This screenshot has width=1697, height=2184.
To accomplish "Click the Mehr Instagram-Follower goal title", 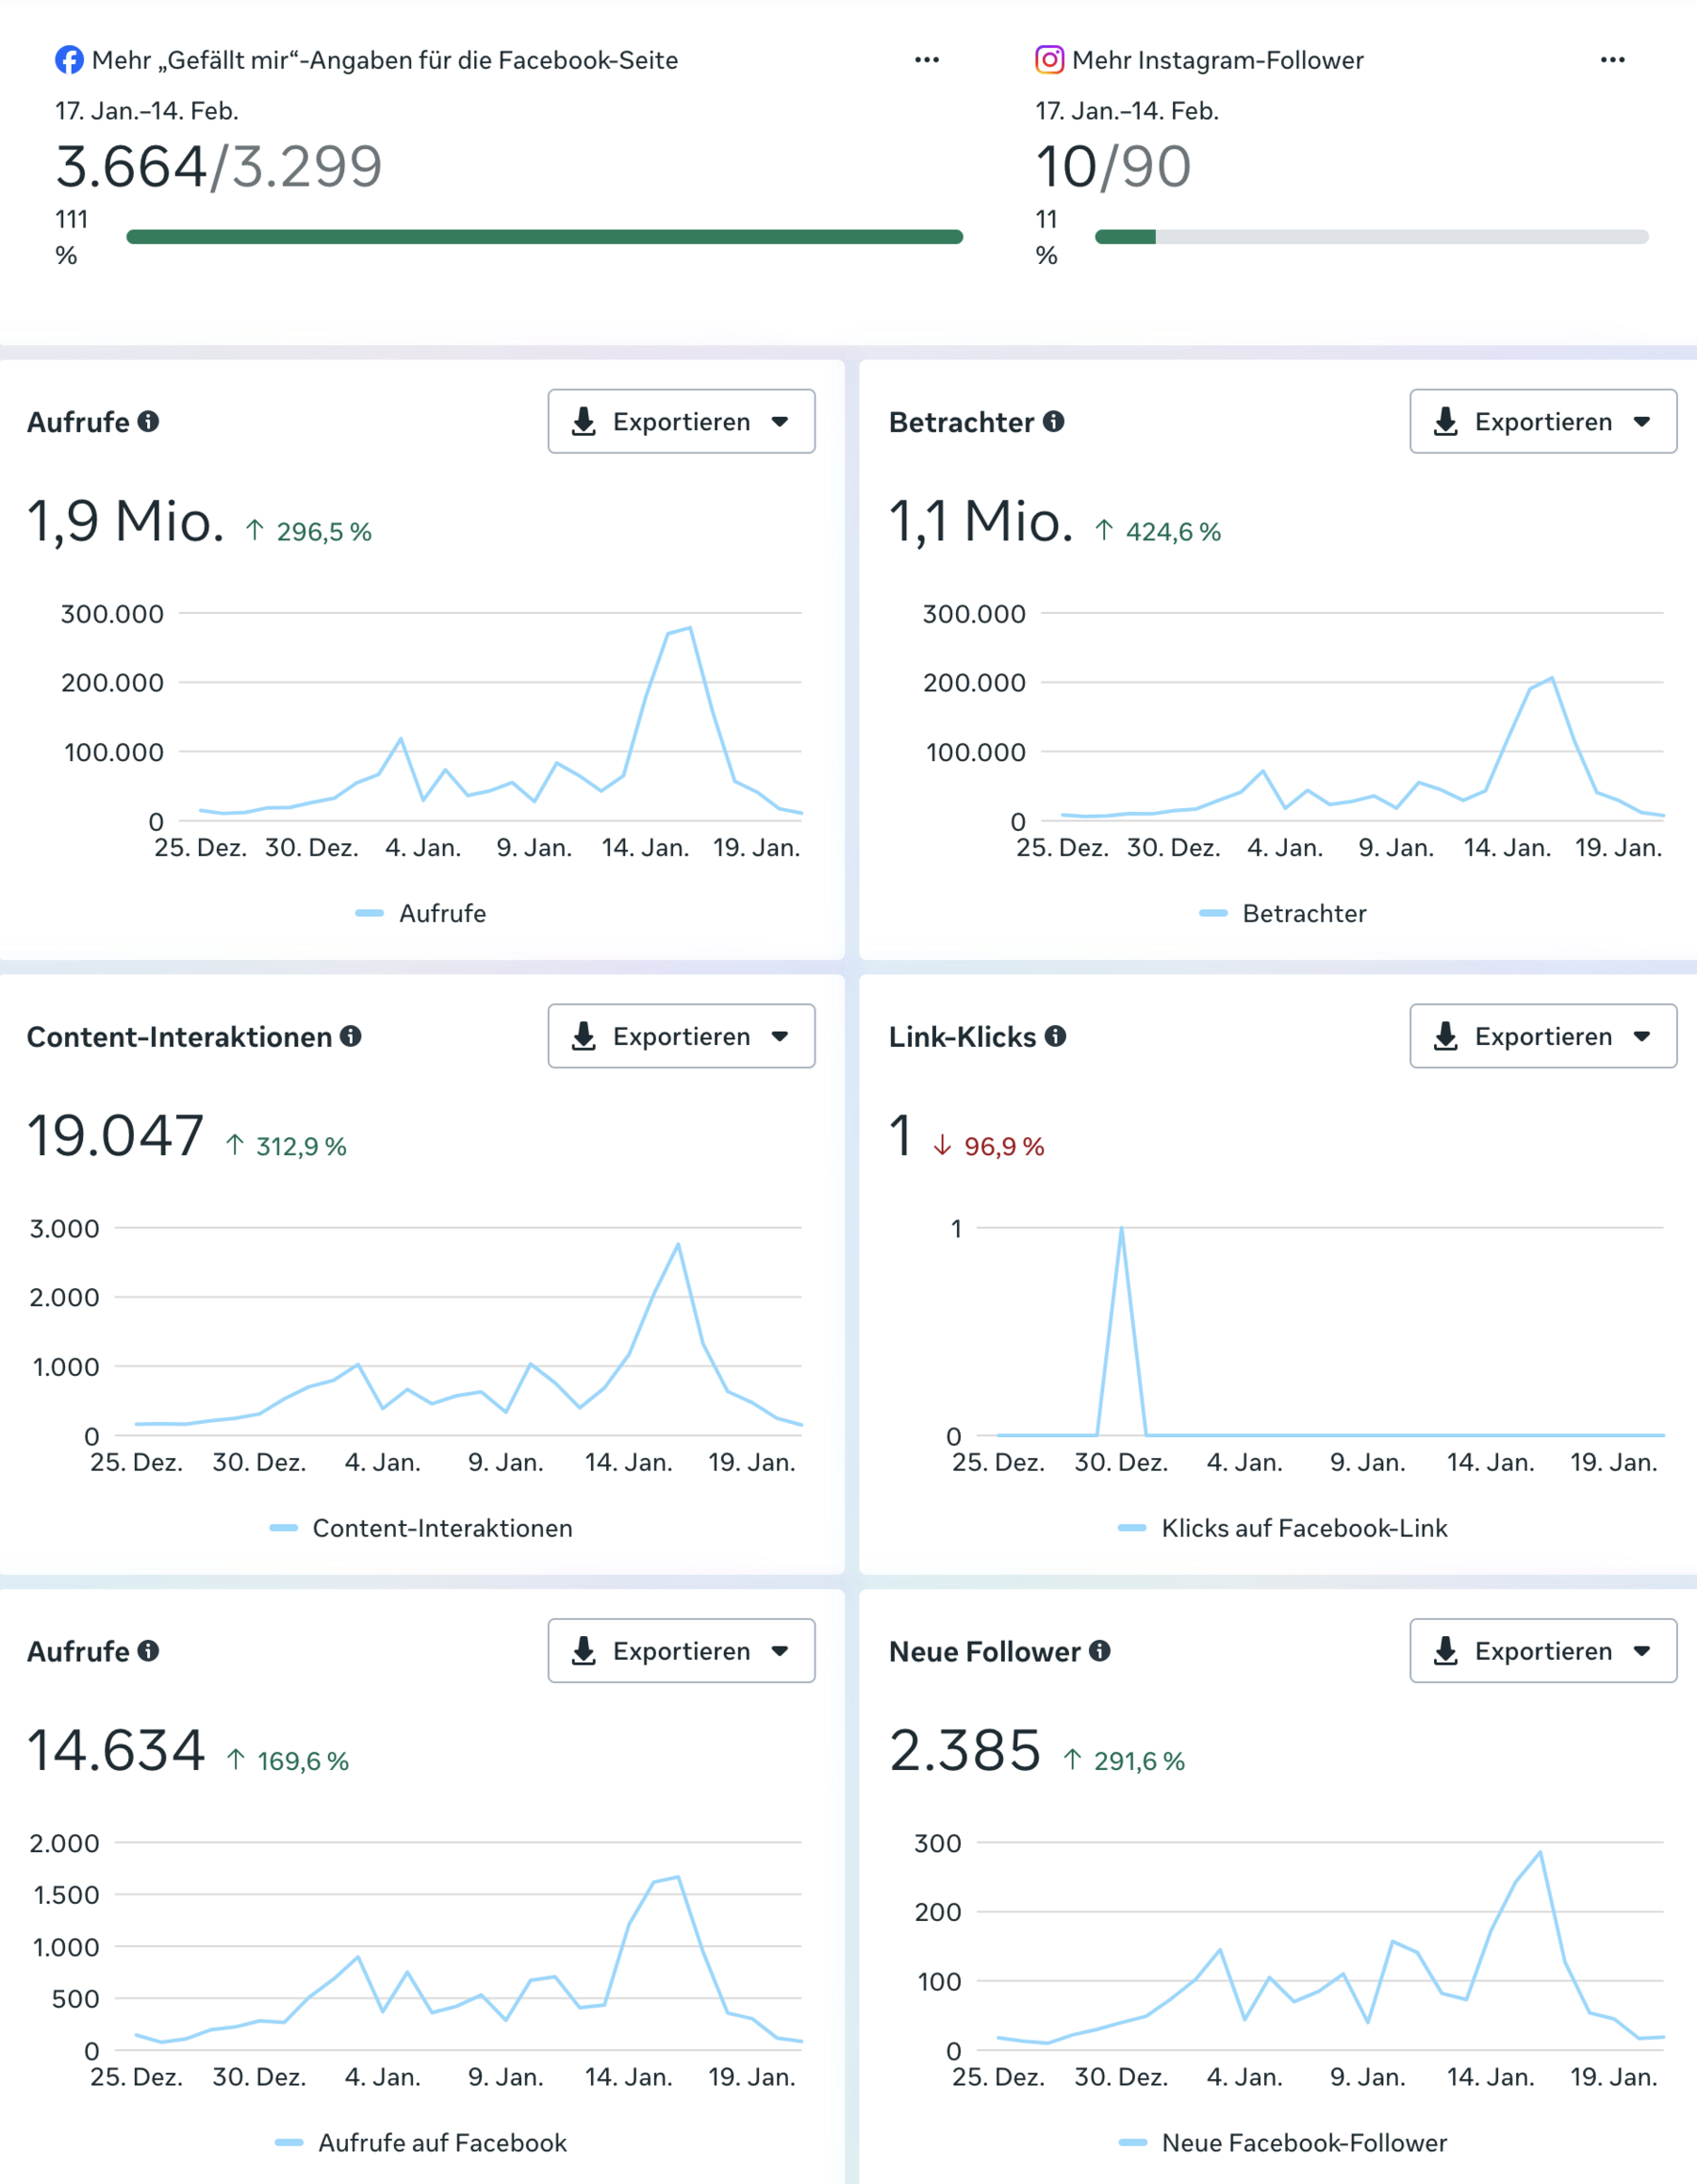I will (x=1217, y=60).
